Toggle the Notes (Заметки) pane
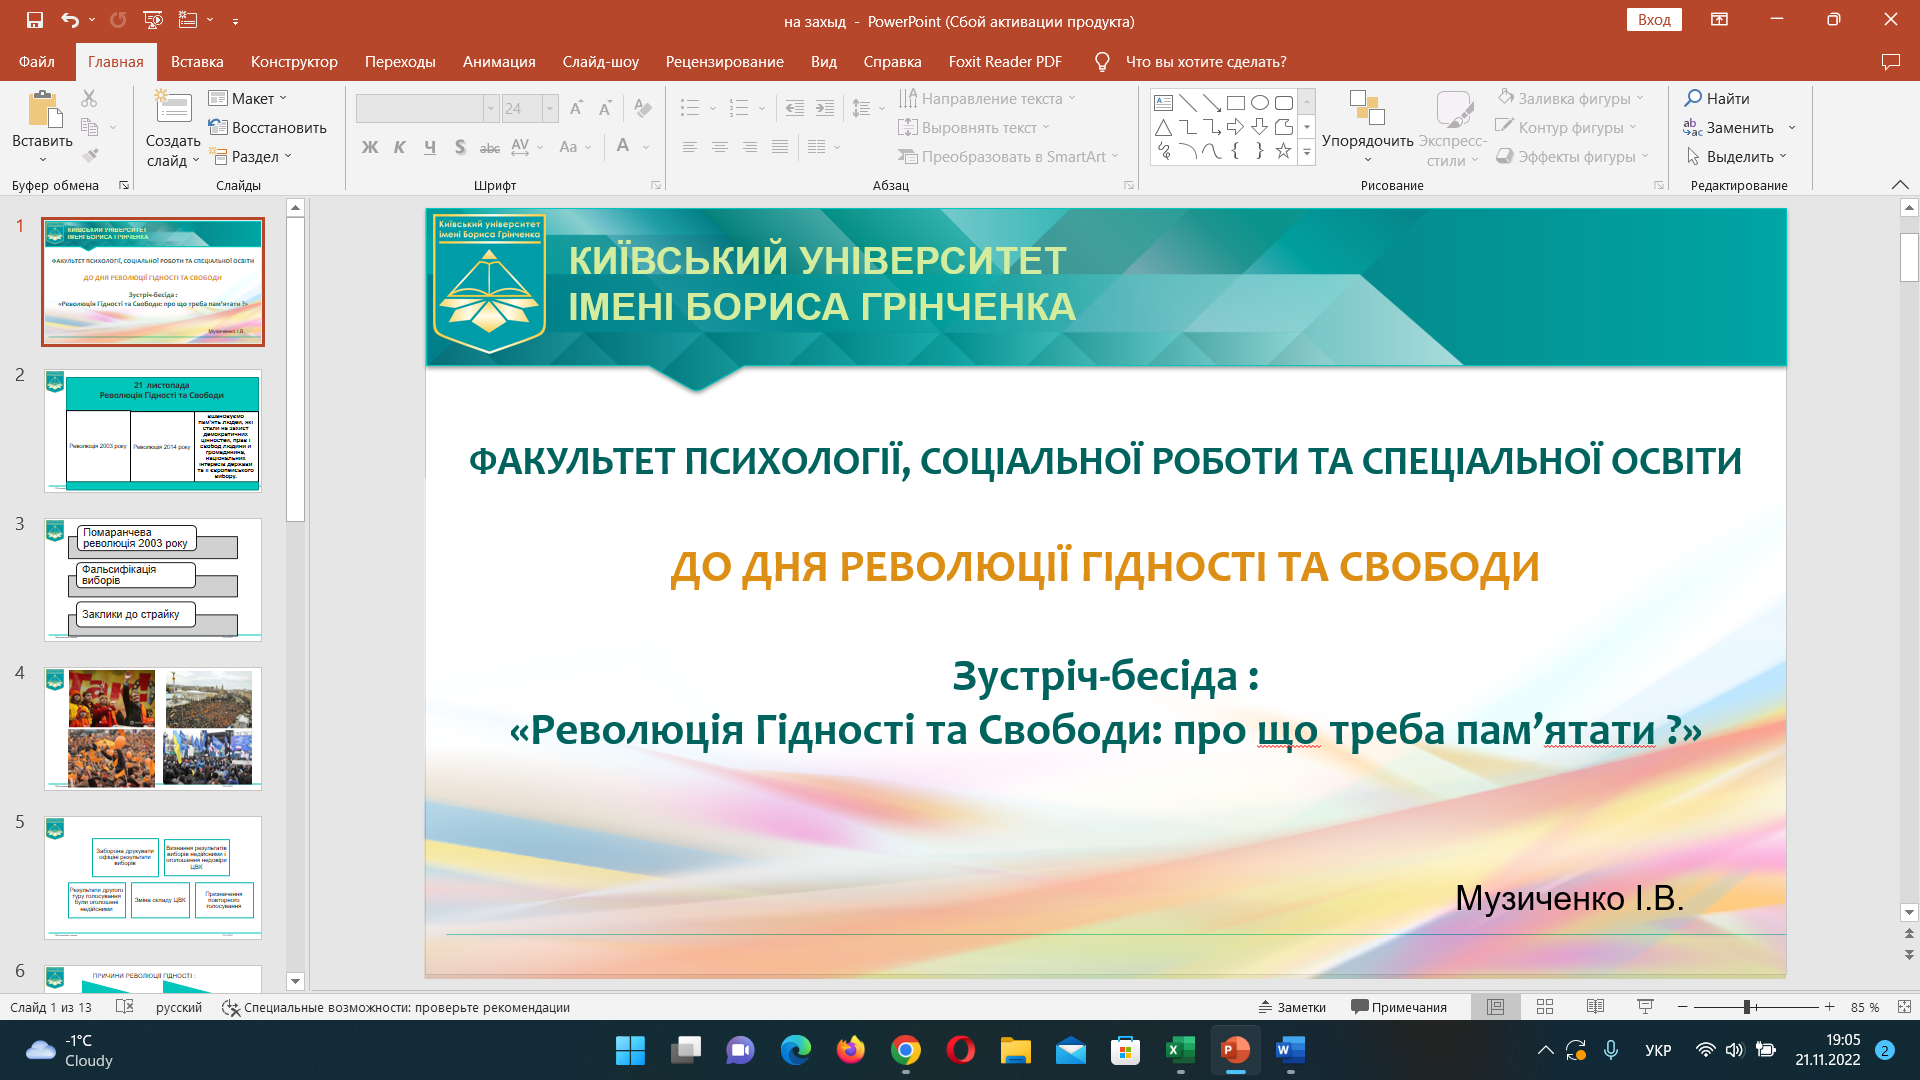Viewport: 1920px width, 1080px height. pos(1292,1007)
